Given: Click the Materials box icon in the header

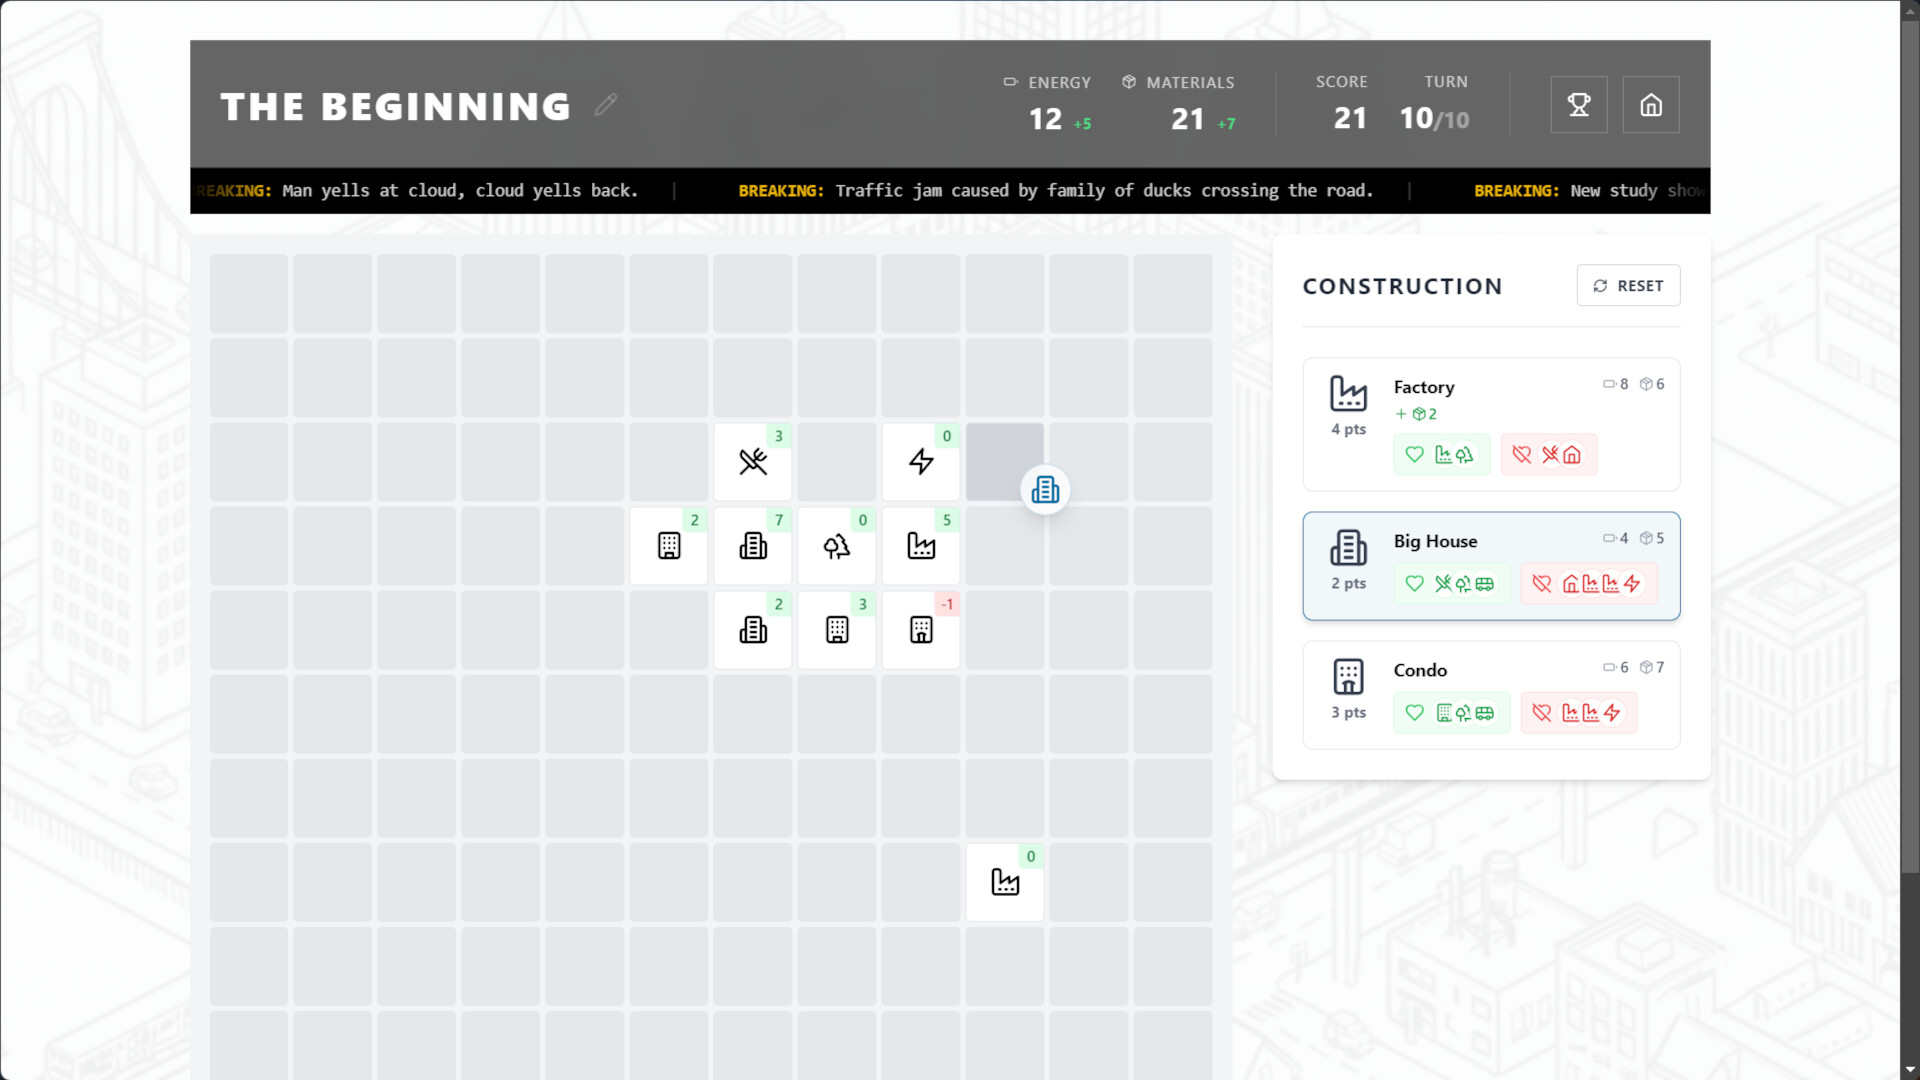Looking at the screenshot, I should pyautogui.click(x=1128, y=82).
